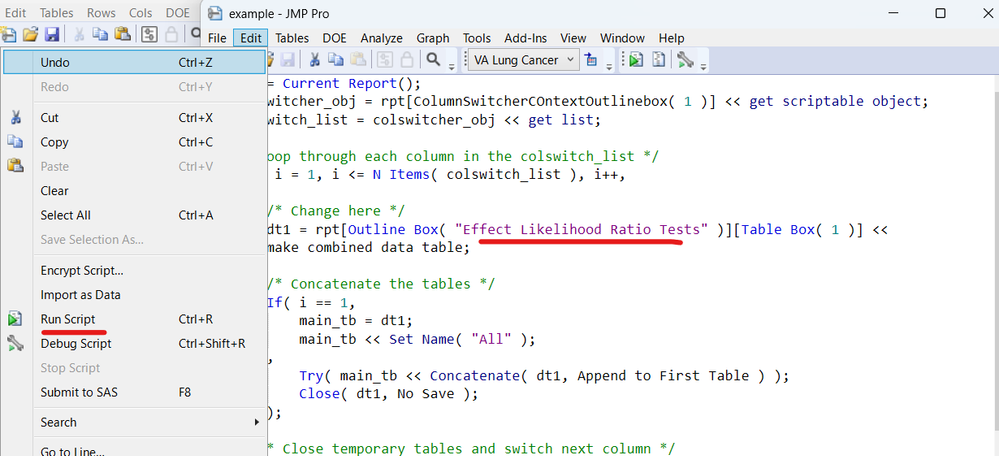Close the open Edit menu via Edit tab
The height and width of the screenshot is (456, 999).
[x=250, y=38]
